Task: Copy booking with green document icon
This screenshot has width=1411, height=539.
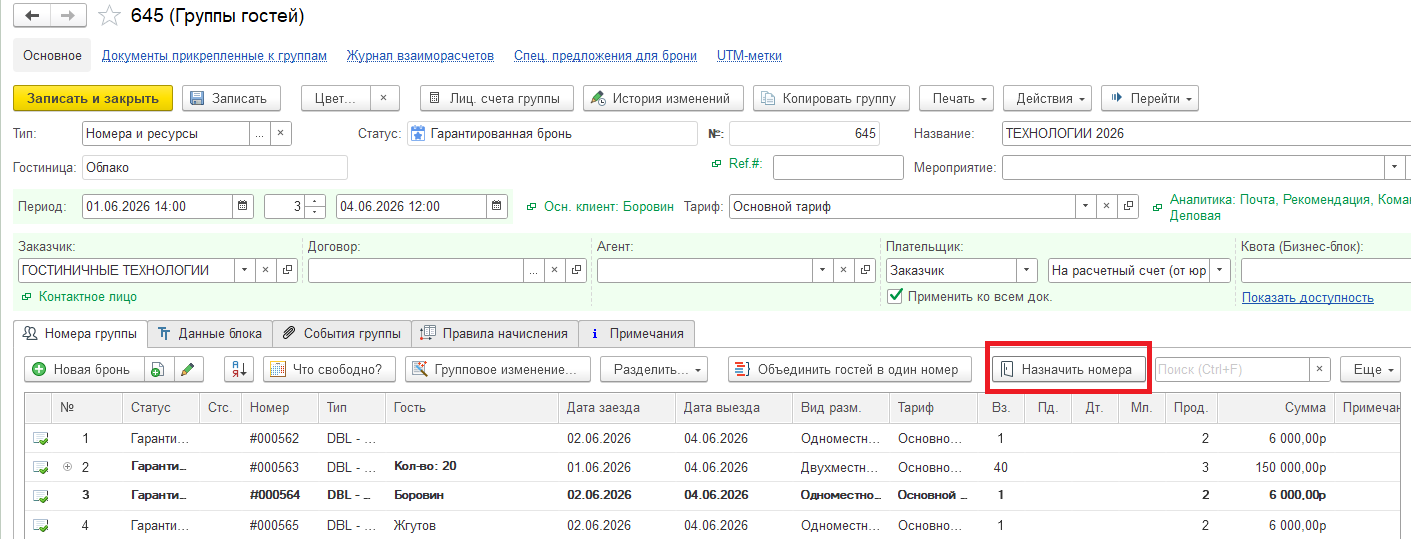Action: point(158,369)
